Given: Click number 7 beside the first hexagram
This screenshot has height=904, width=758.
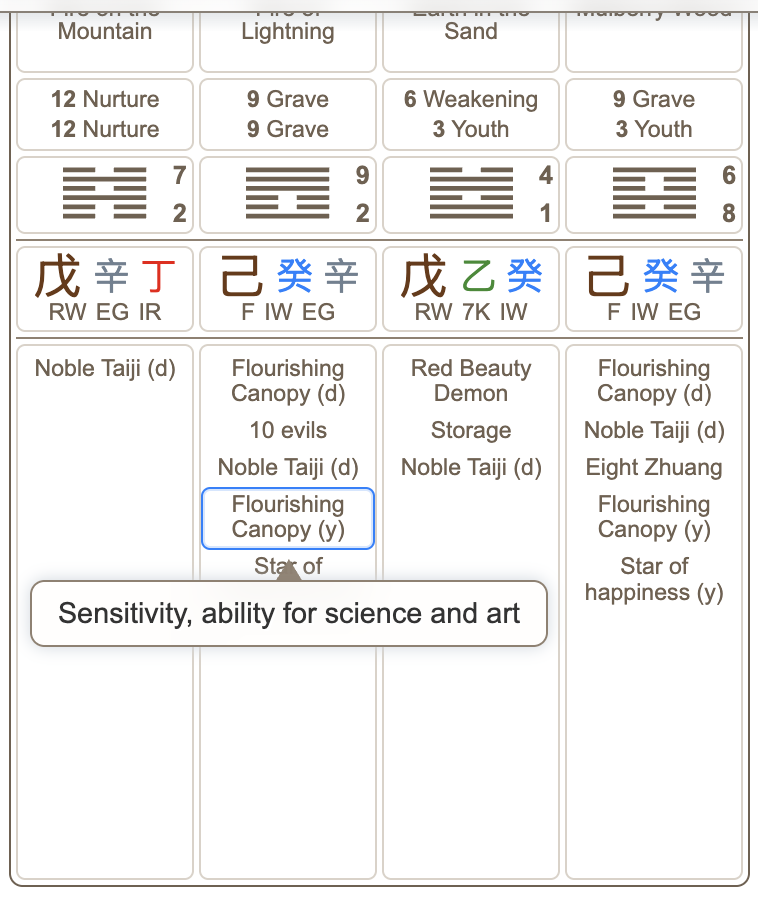Looking at the screenshot, I should coord(179,175).
